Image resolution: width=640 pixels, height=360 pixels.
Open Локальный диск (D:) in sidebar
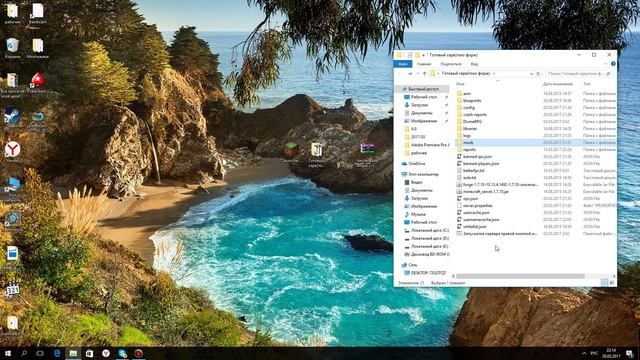pos(427,238)
